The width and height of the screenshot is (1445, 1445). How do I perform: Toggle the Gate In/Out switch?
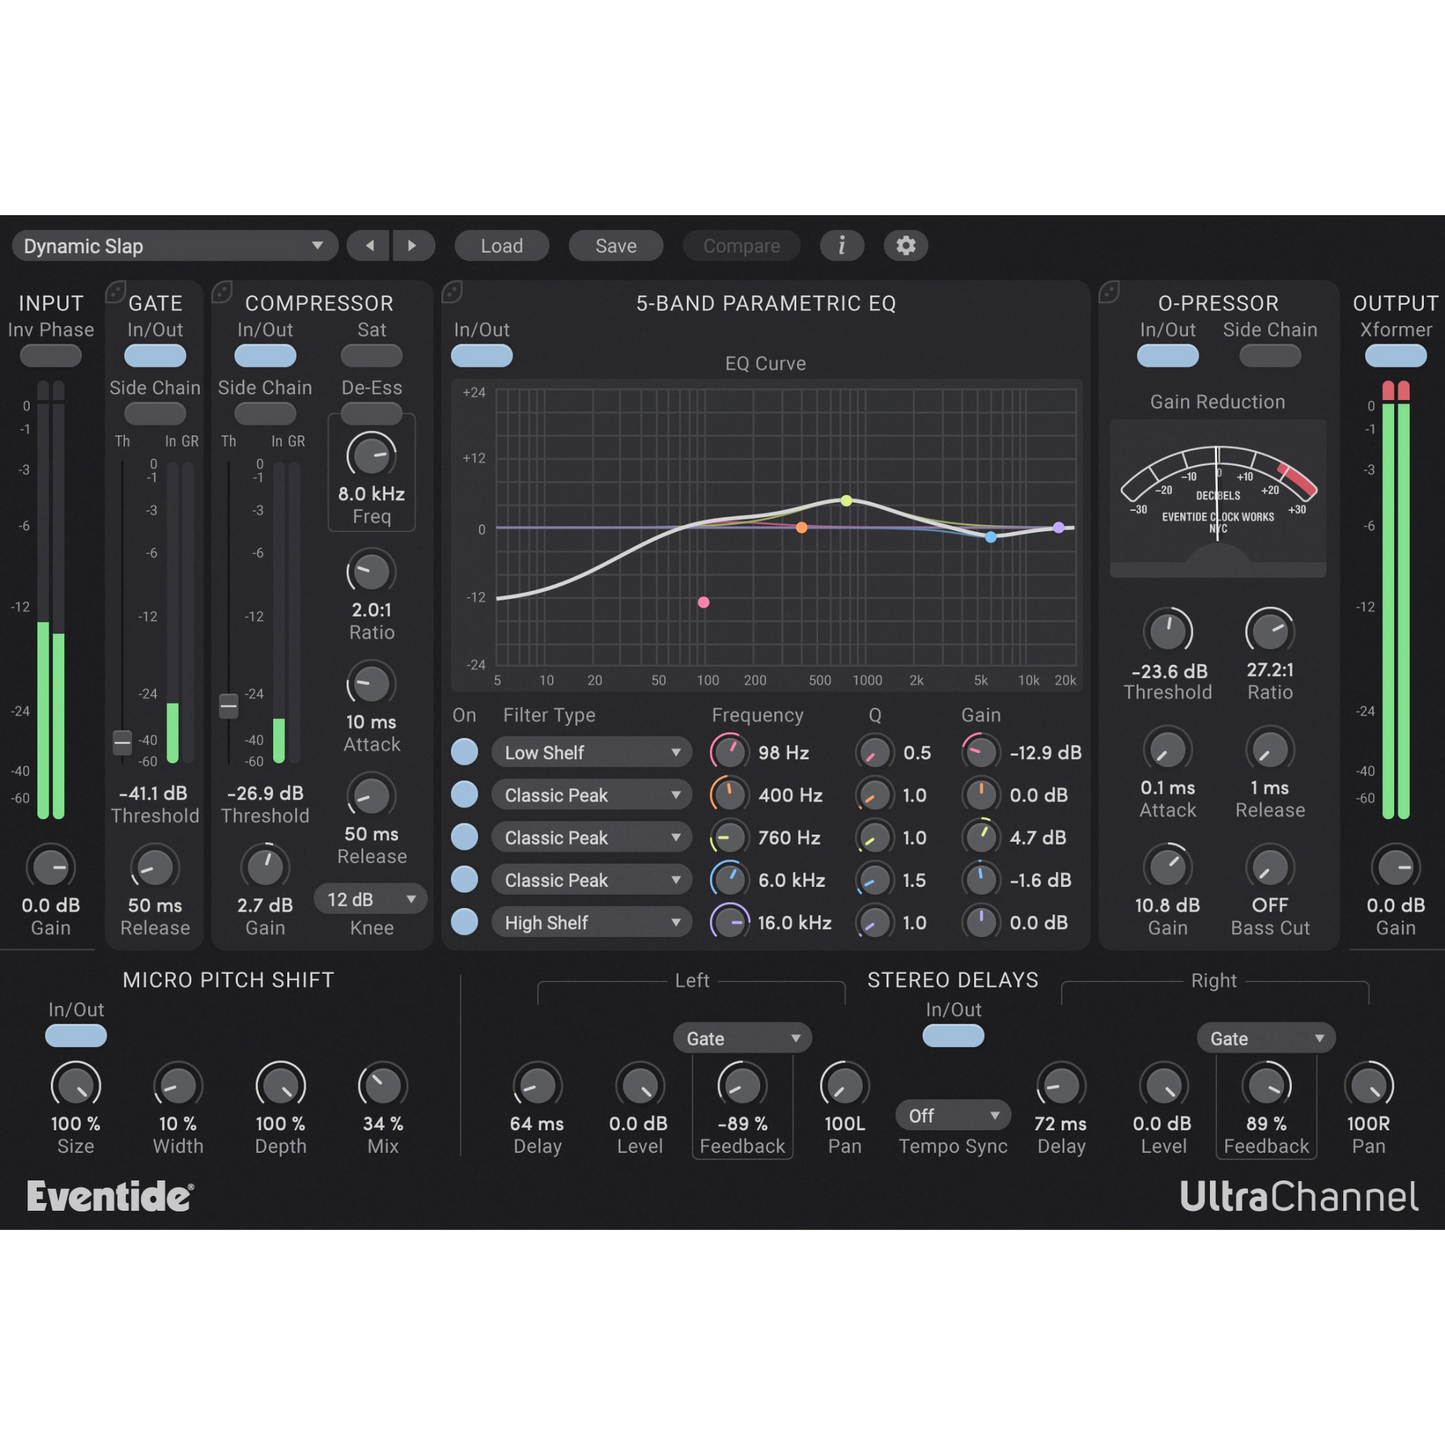155,355
